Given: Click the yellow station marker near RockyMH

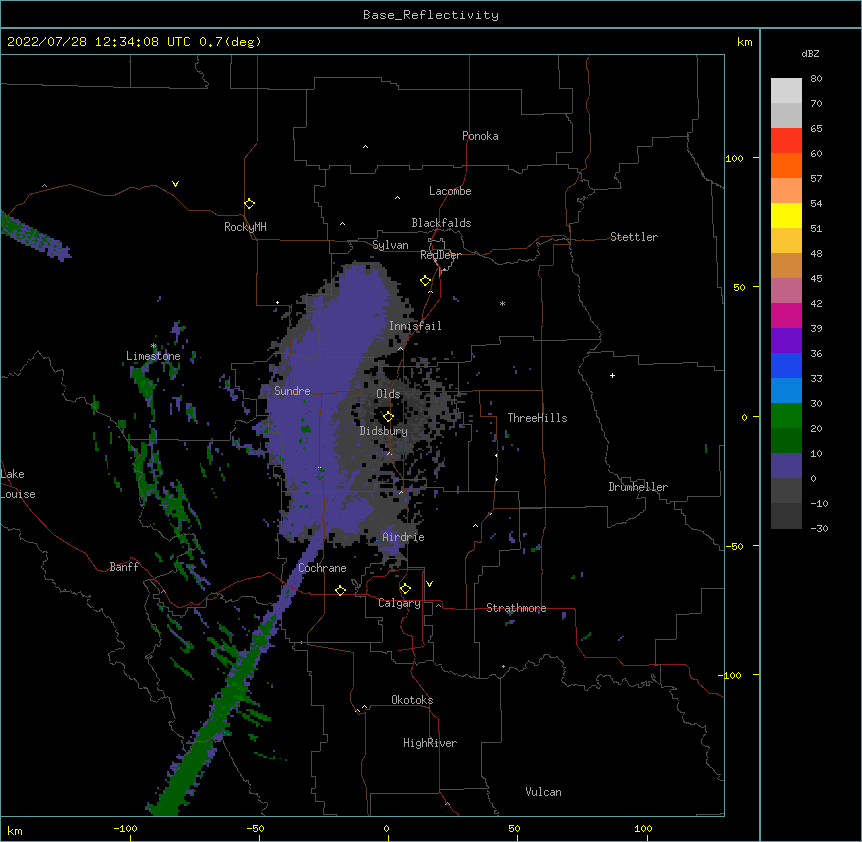Looking at the screenshot, I should (249, 204).
